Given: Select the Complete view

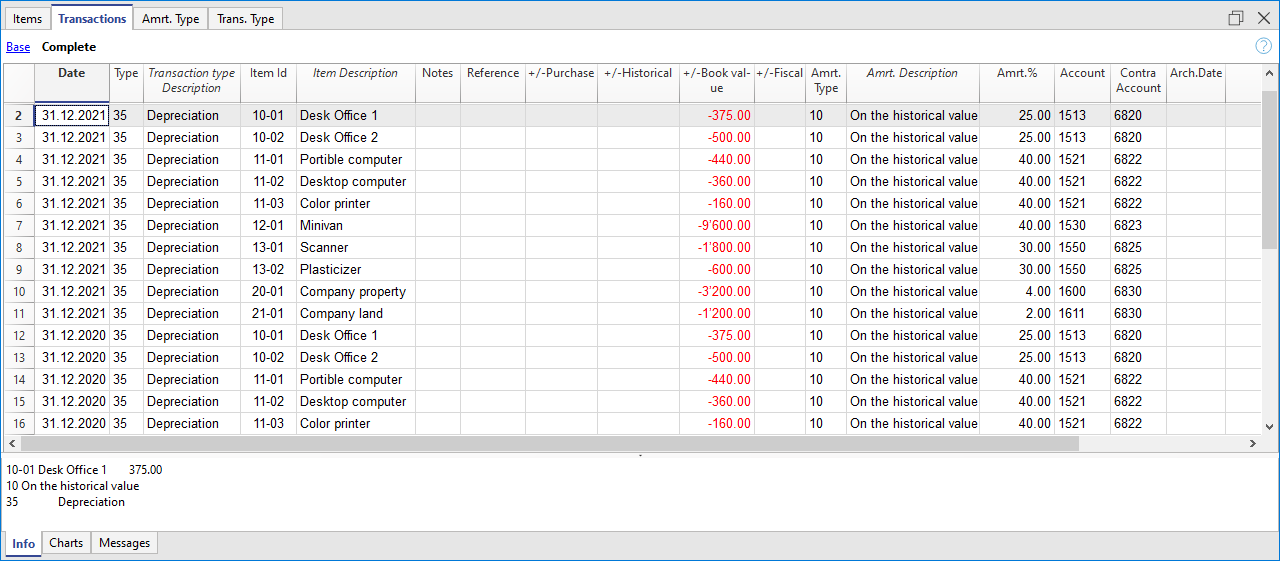Looking at the screenshot, I should (69, 47).
